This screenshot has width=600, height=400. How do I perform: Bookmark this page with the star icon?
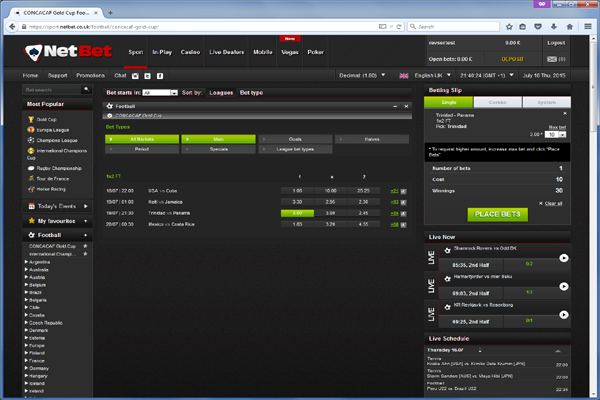(509, 26)
